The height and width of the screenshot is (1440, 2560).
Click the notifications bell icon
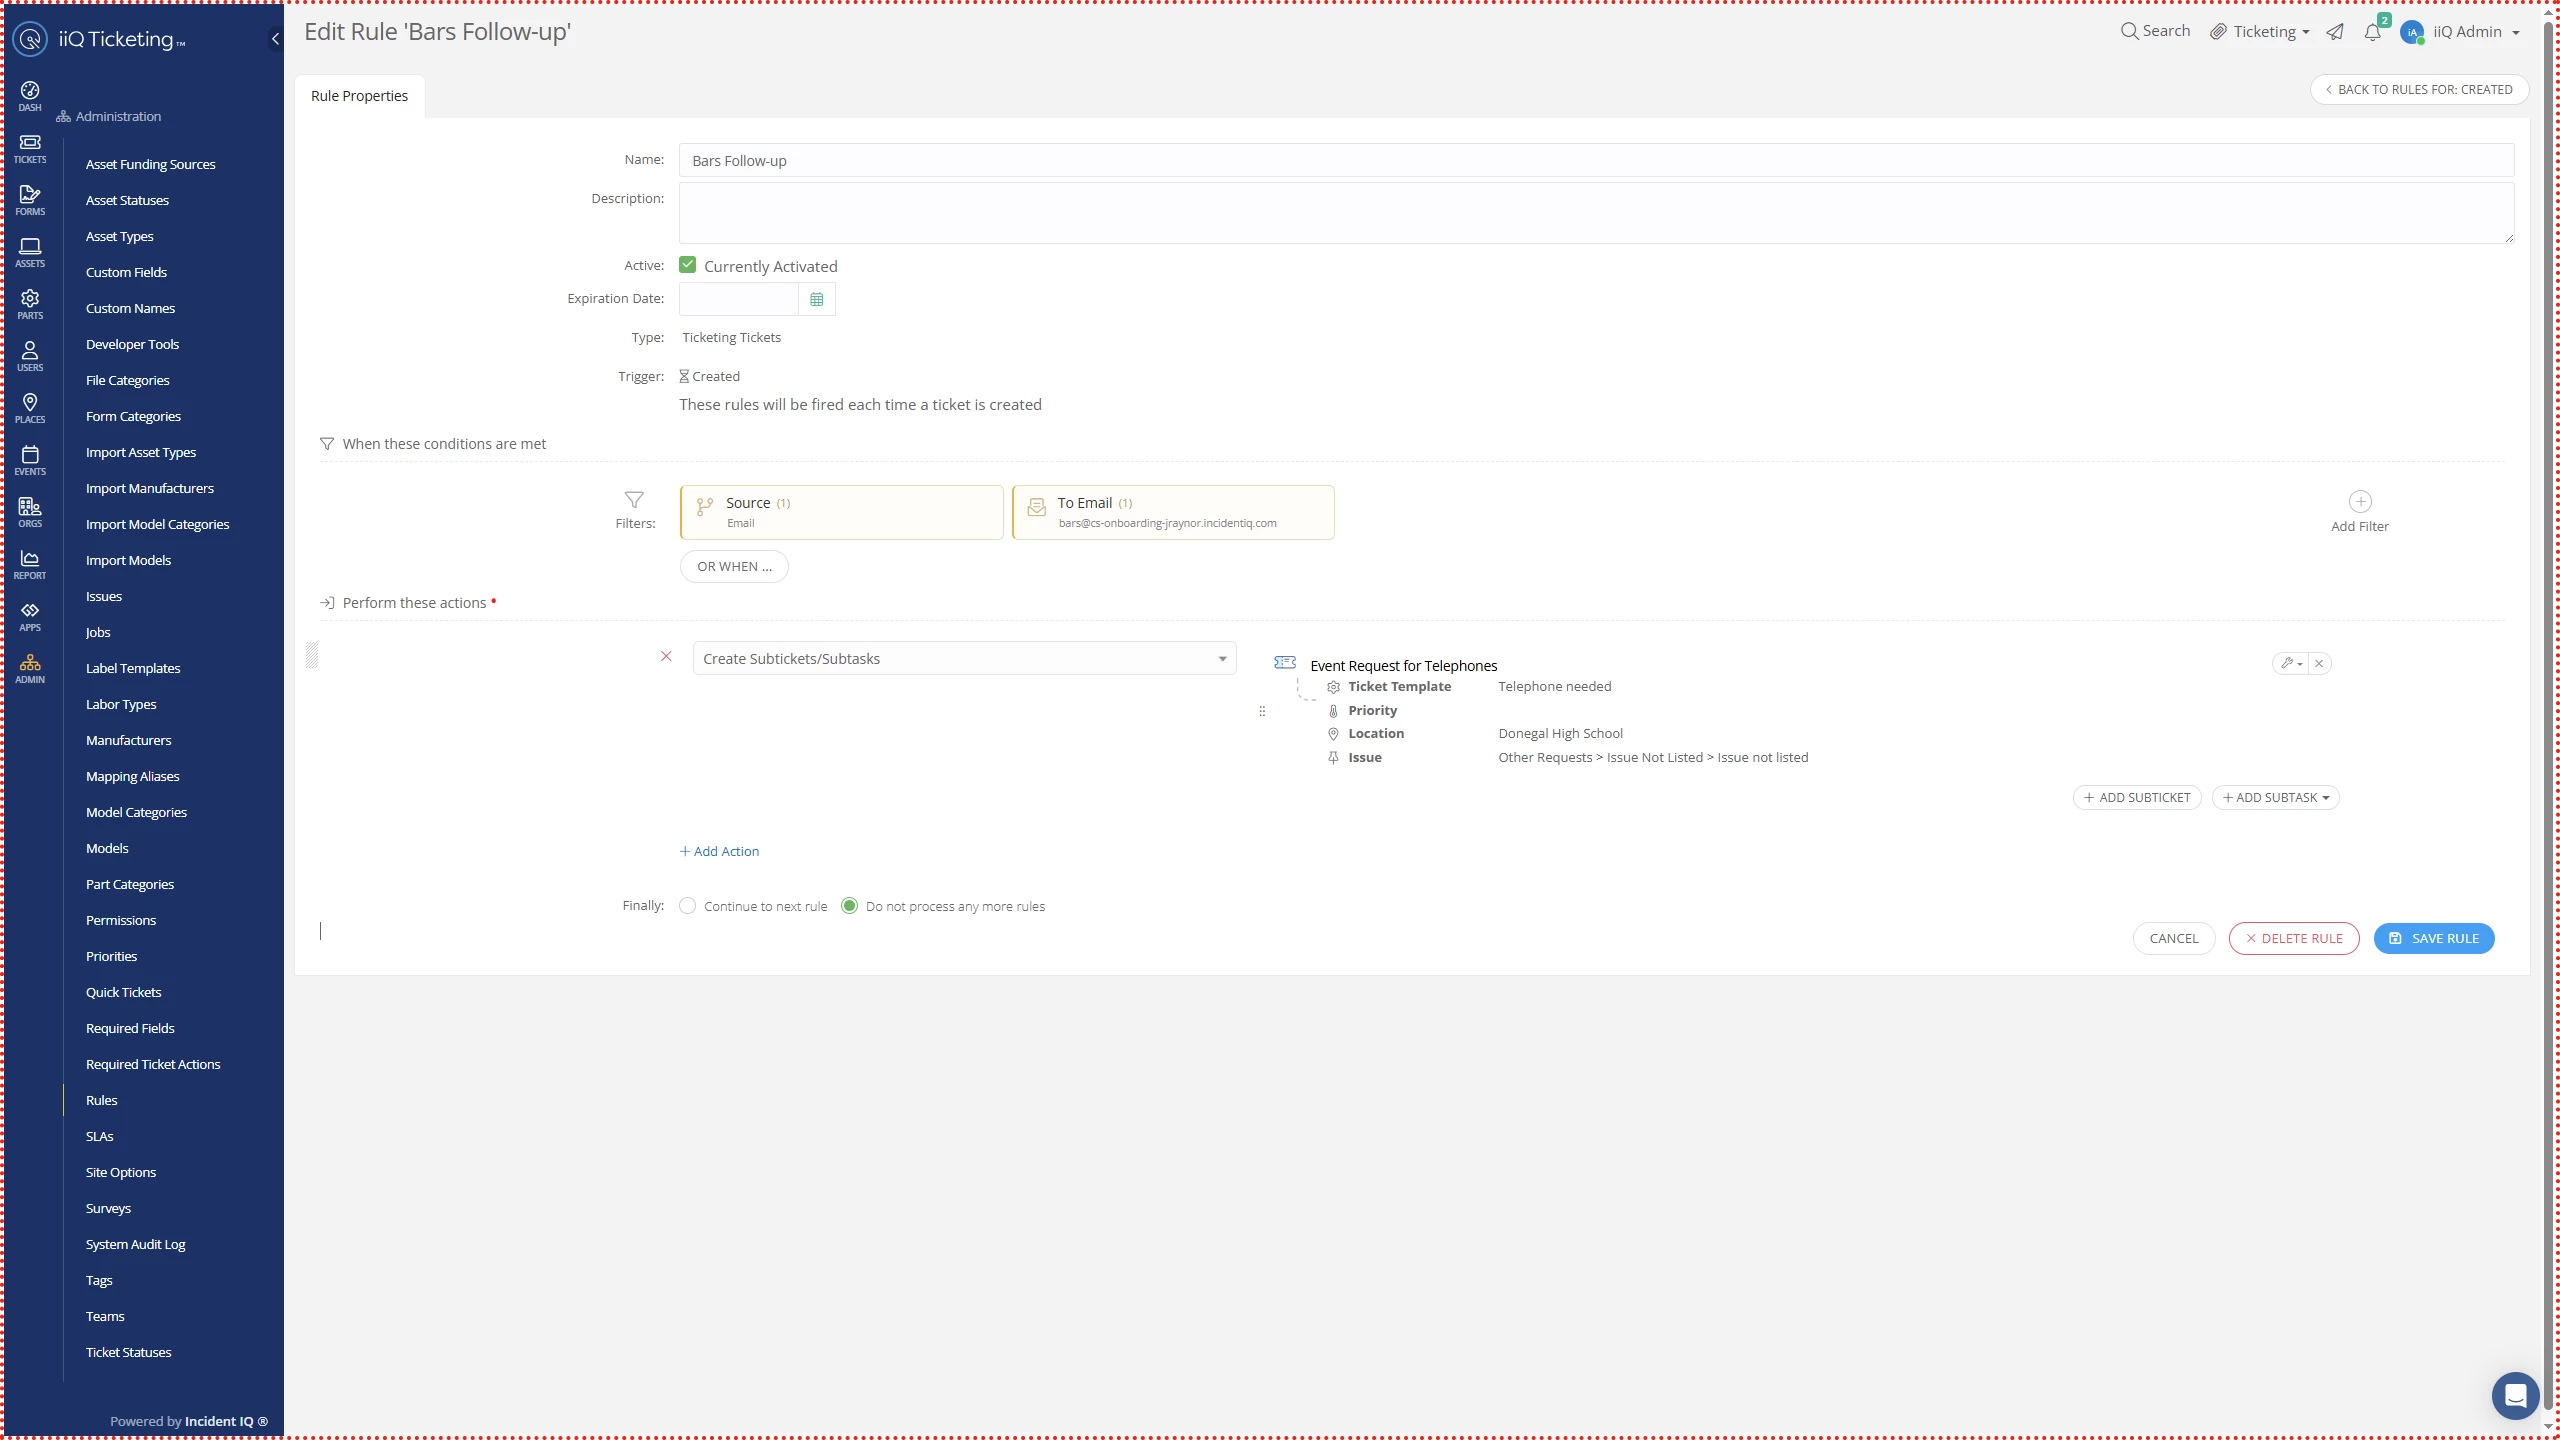[x=2372, y=32]
